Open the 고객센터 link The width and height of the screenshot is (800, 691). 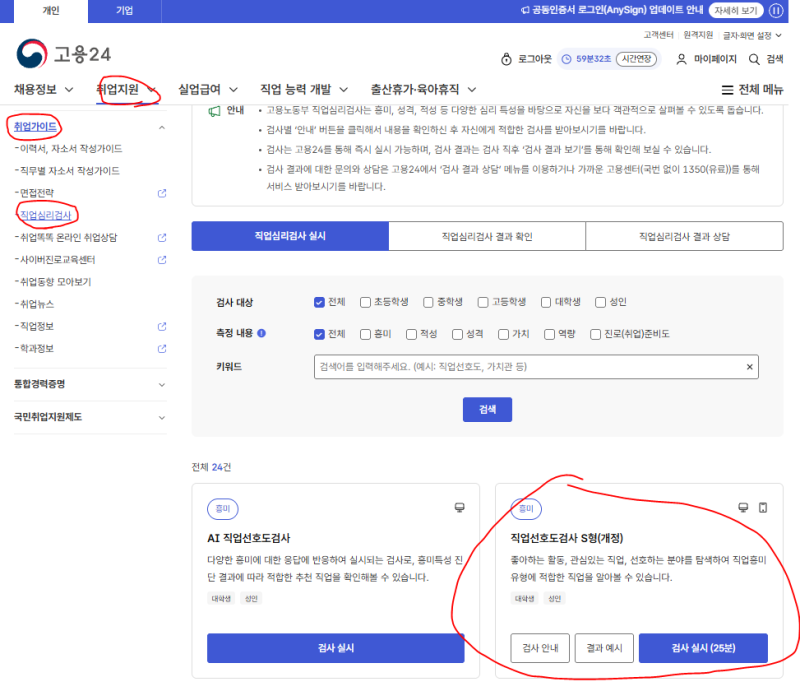[658, 35]
